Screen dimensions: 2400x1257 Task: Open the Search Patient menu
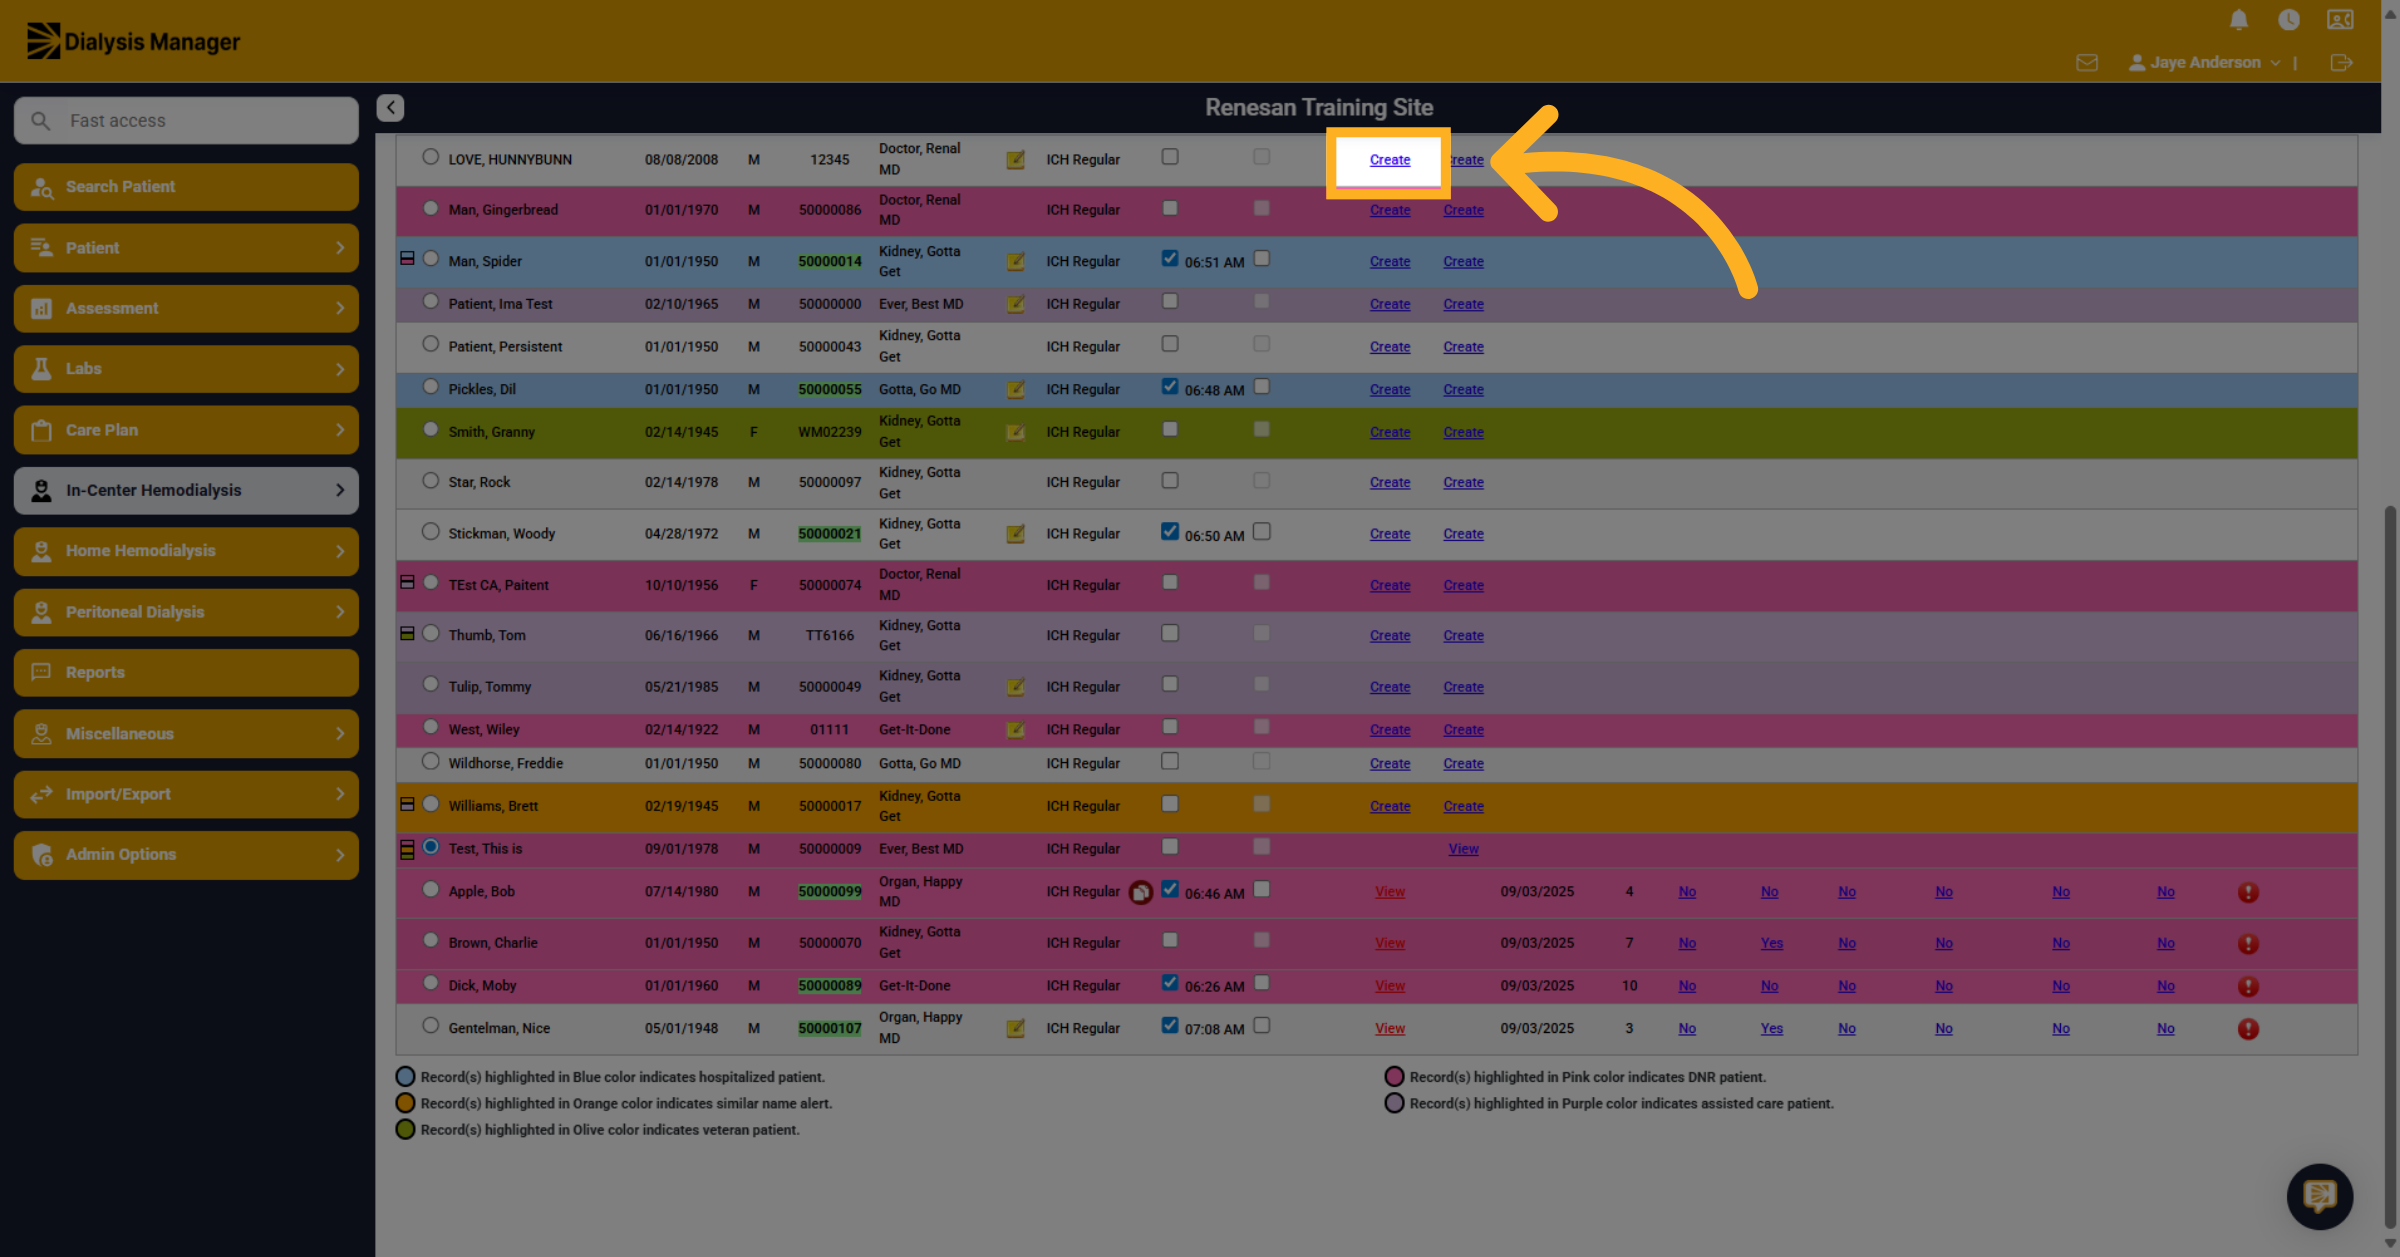point(186,187)
